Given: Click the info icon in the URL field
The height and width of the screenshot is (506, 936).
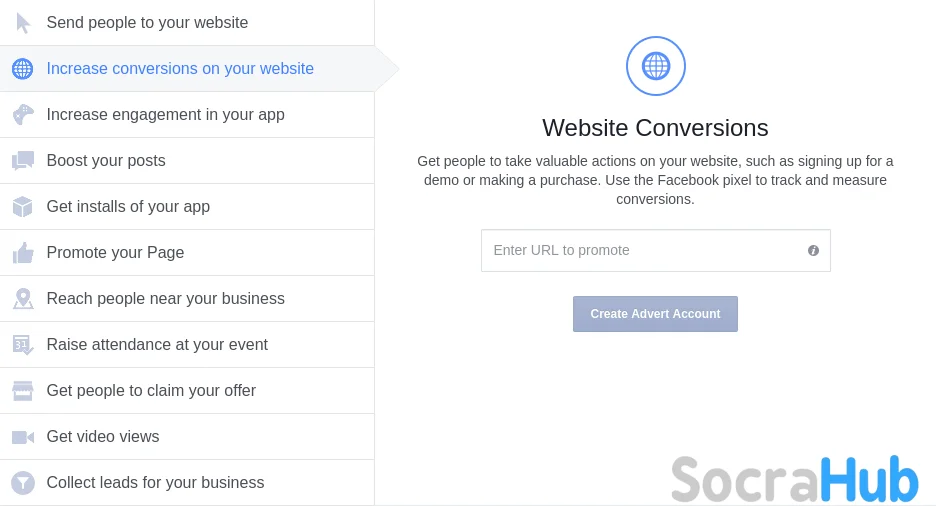Looking at the screenshot, I should pyautogui.click(x=813, y=251).
